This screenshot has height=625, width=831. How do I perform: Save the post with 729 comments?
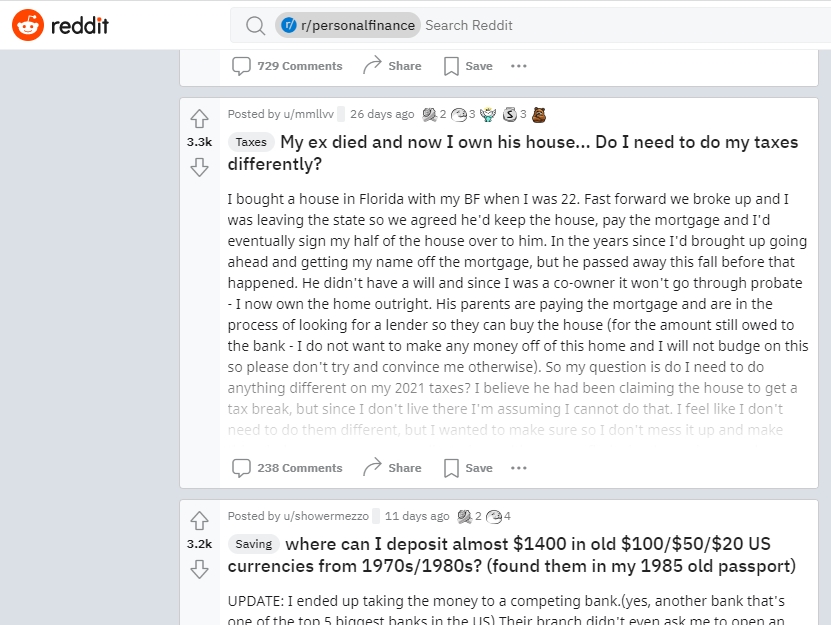(468, 66)
